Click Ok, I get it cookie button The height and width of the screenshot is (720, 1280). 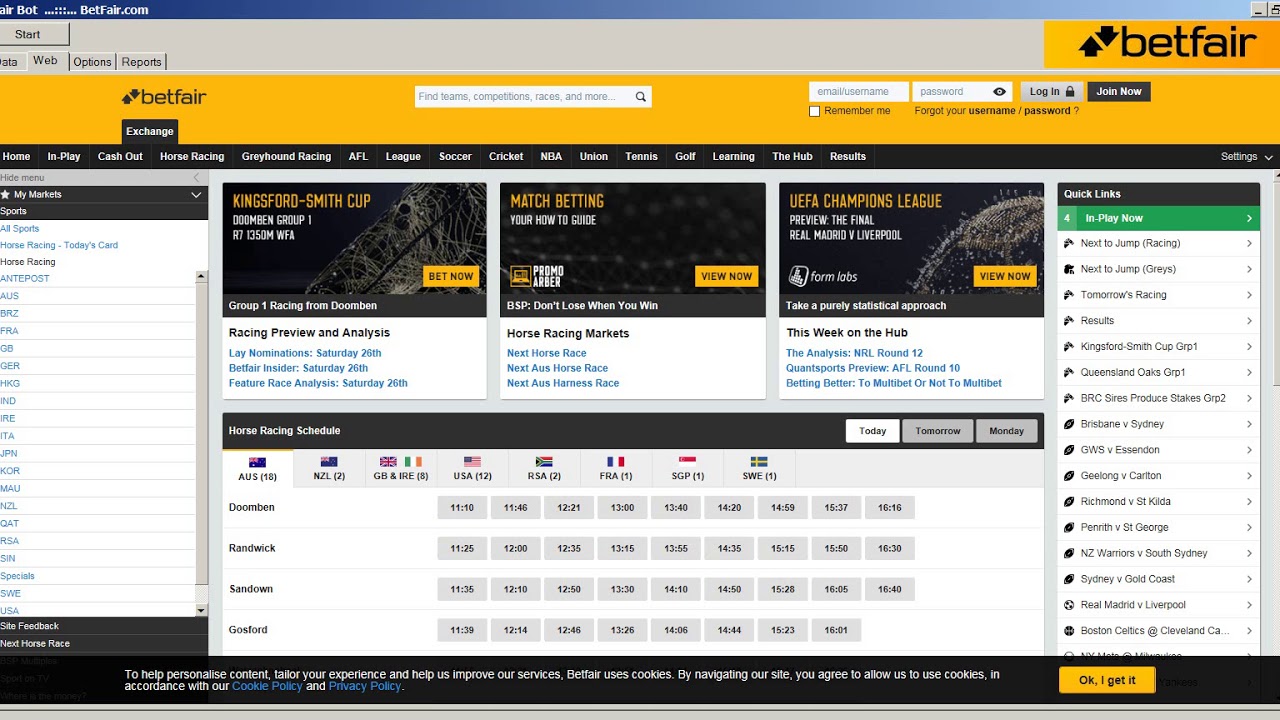click(x=1107, y=680)
